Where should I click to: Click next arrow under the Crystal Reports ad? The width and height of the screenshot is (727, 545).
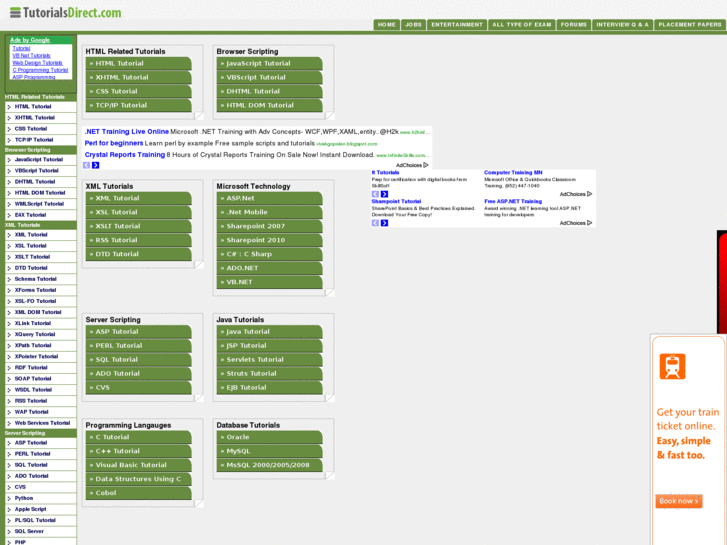point(96,165)
